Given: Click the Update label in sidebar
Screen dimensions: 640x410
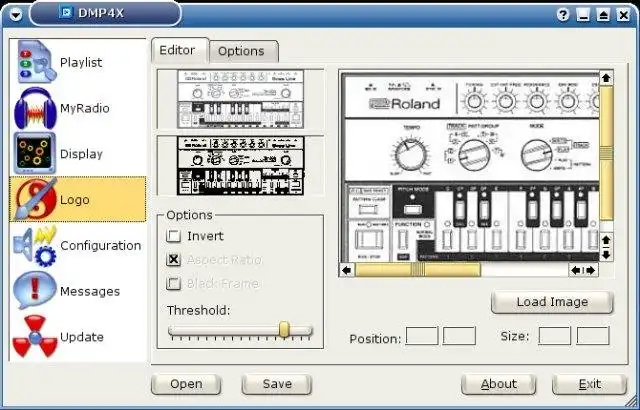Looking at the screenshot, I should pos(82,337).
